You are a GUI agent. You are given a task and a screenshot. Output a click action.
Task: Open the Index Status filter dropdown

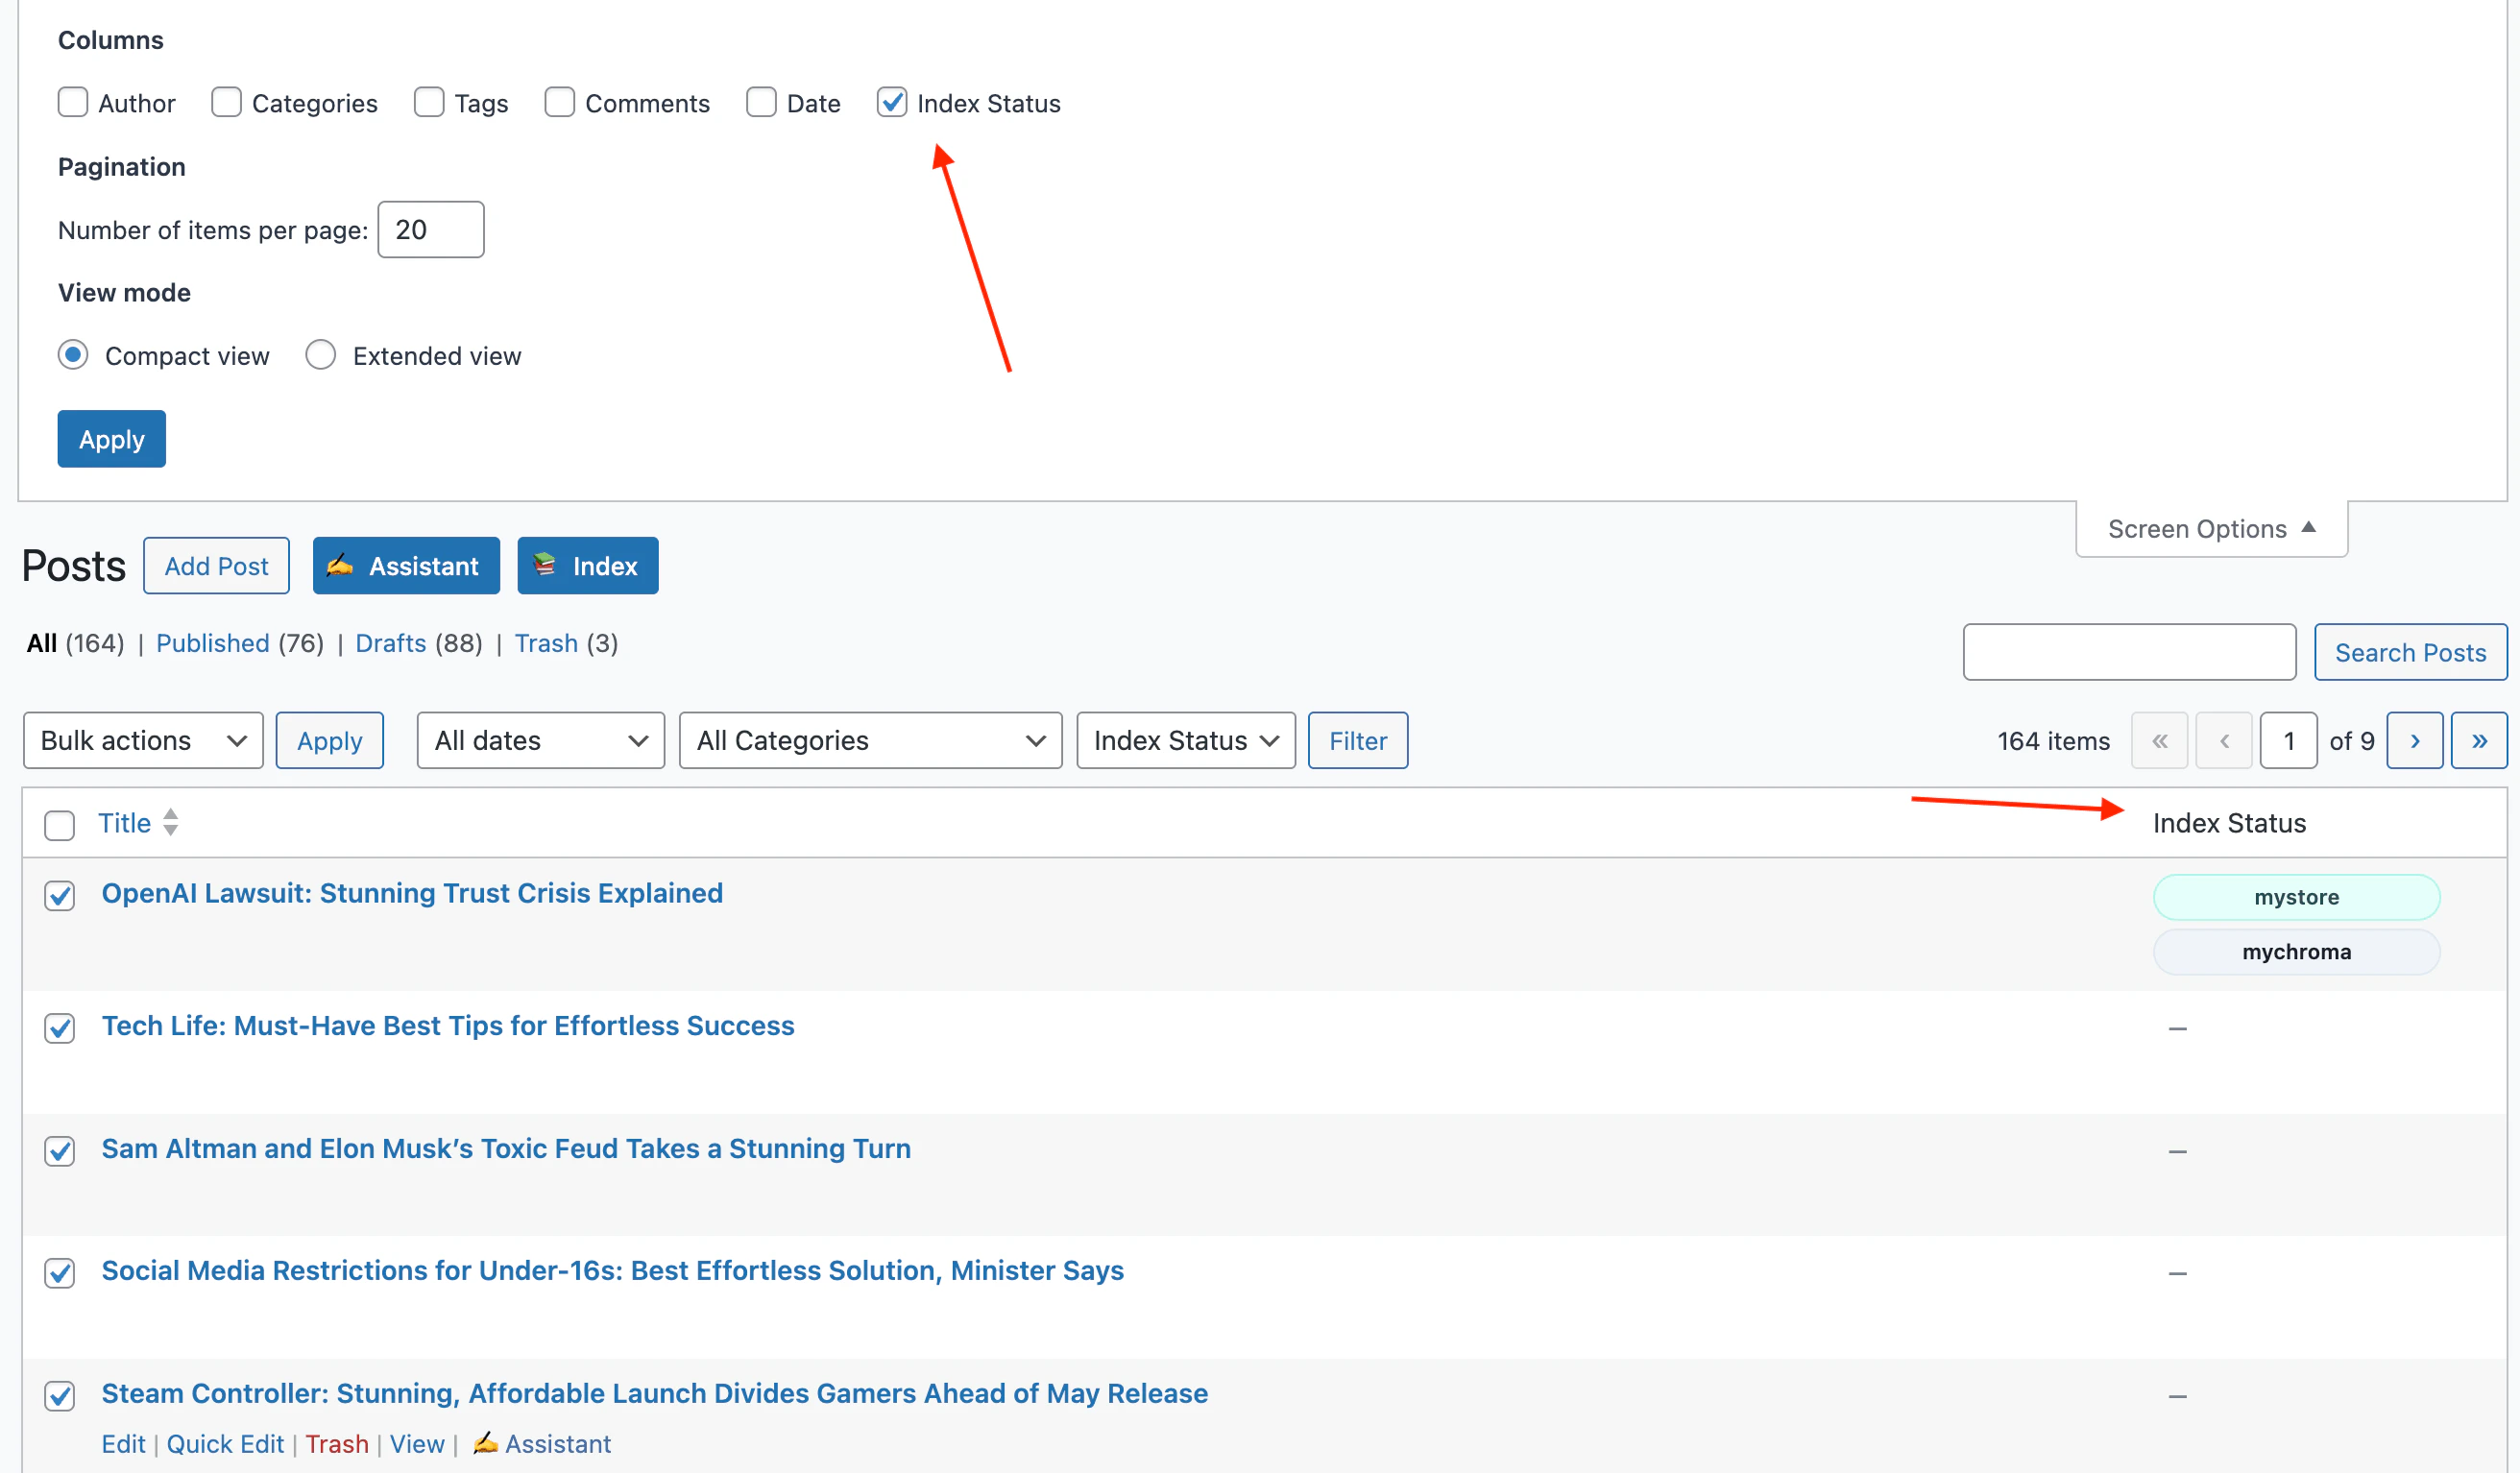(x=1185, y=740)
